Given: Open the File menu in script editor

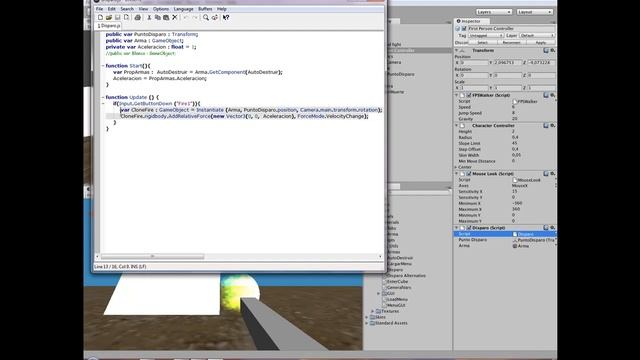Looking at the screenshot, I should (99, 9).
